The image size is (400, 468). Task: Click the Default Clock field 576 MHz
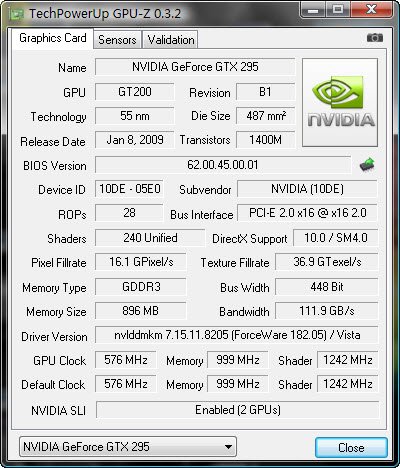pos(126,384)
